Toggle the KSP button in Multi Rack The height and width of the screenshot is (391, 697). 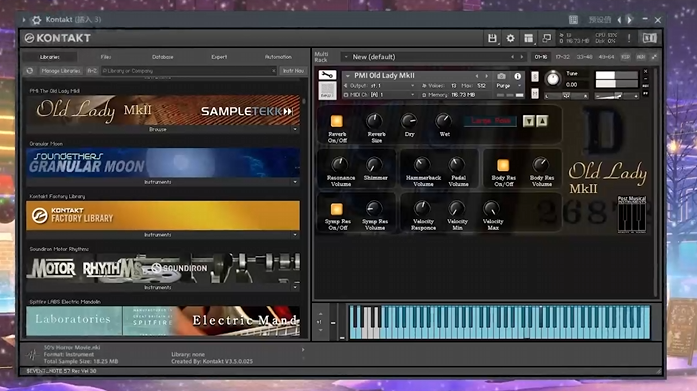click(625, 57)
